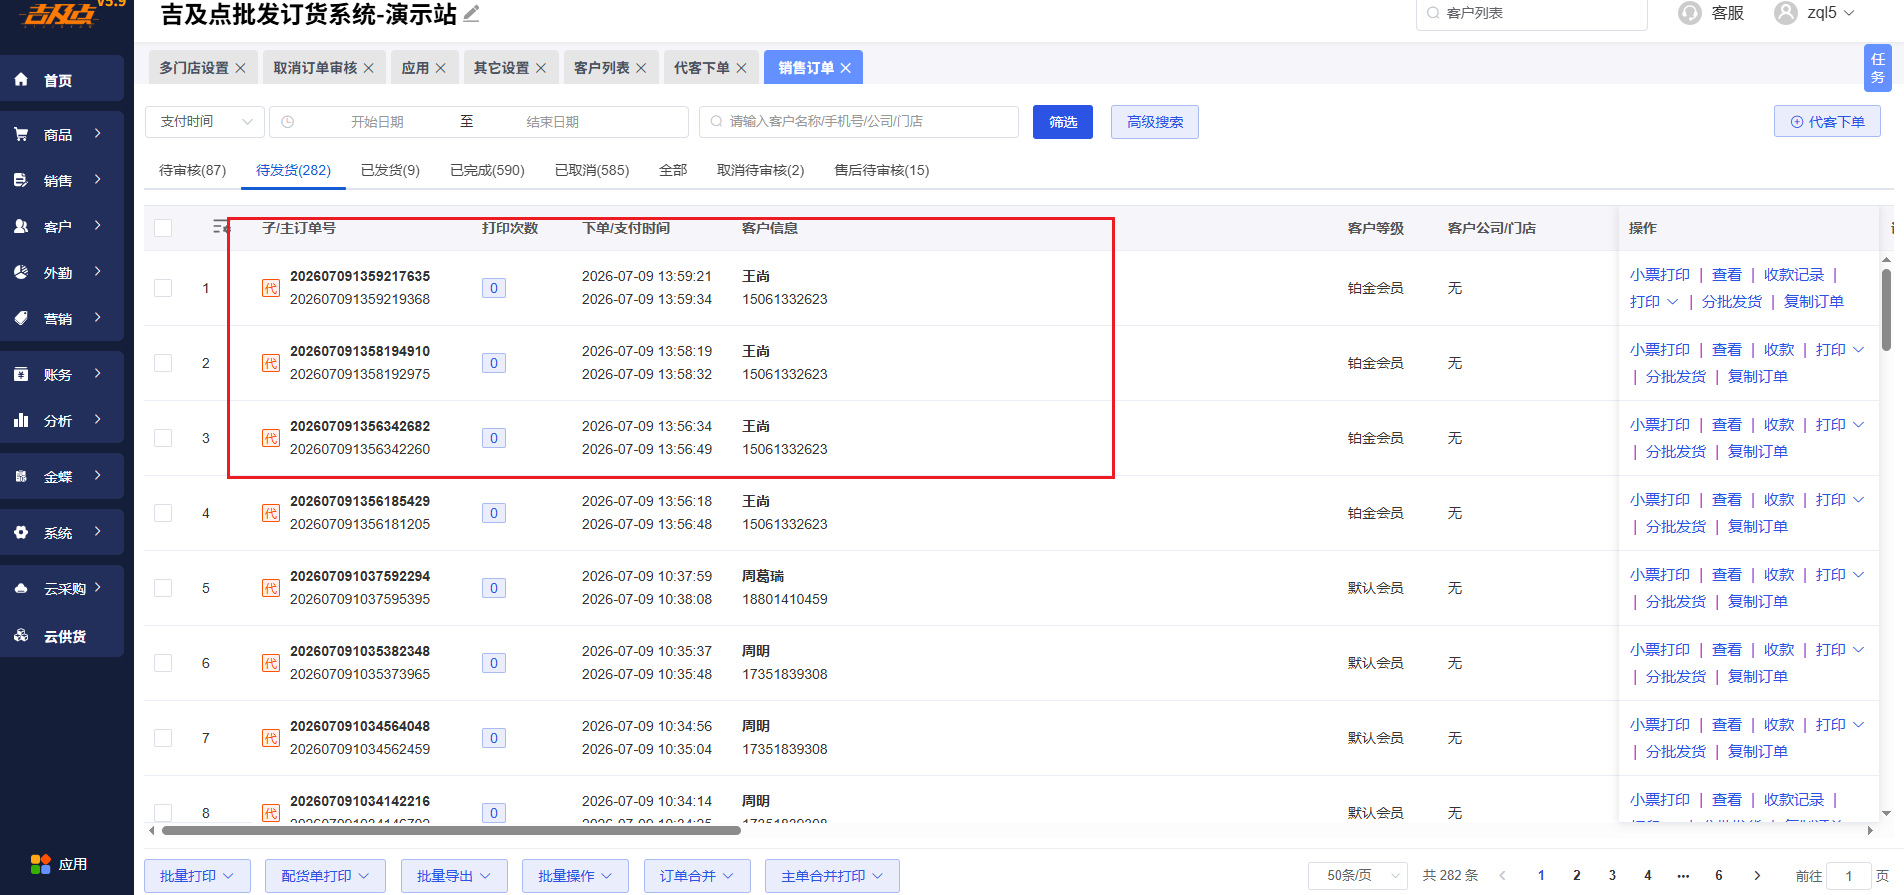This screenshot has height=895, width=1904.
Task: Click the 高级搜索 button
Action: tap(1155, 122)
